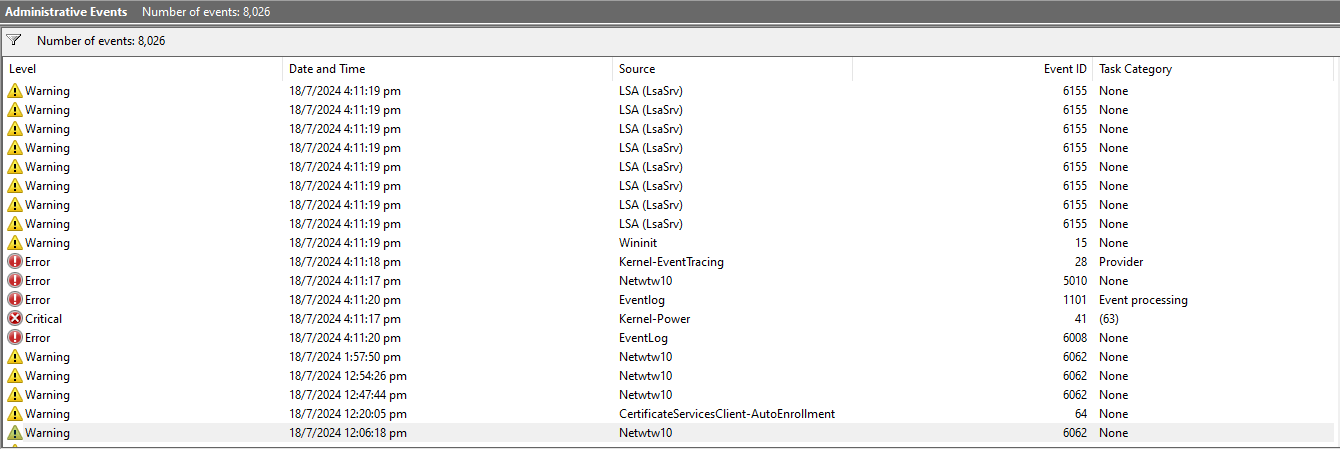The width and height of the screenshot is (1340, 449).
Task: Click warning icon of the CertificateServicesClient-AutoEnrollment event
Action: 15,414
